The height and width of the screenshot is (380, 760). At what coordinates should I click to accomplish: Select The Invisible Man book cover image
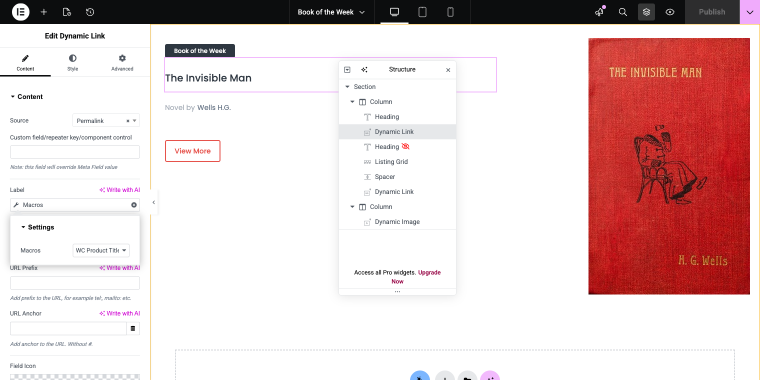click(x=669, y=166)
